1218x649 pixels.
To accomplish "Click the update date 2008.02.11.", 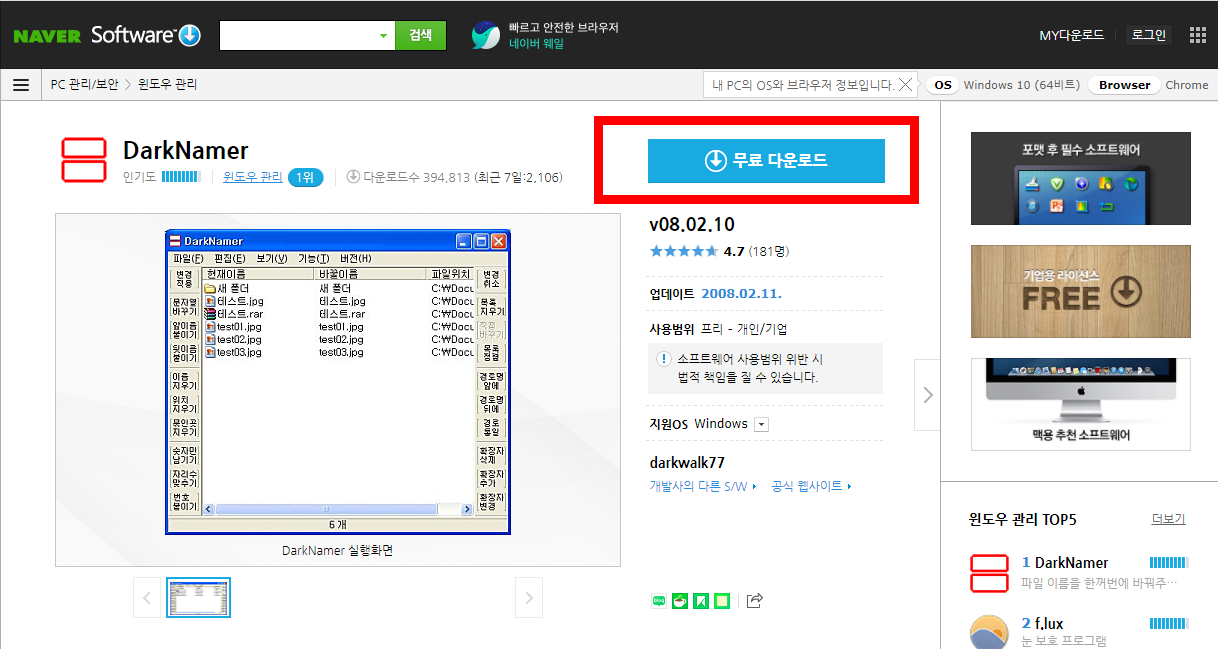I will tap(741, 293).
